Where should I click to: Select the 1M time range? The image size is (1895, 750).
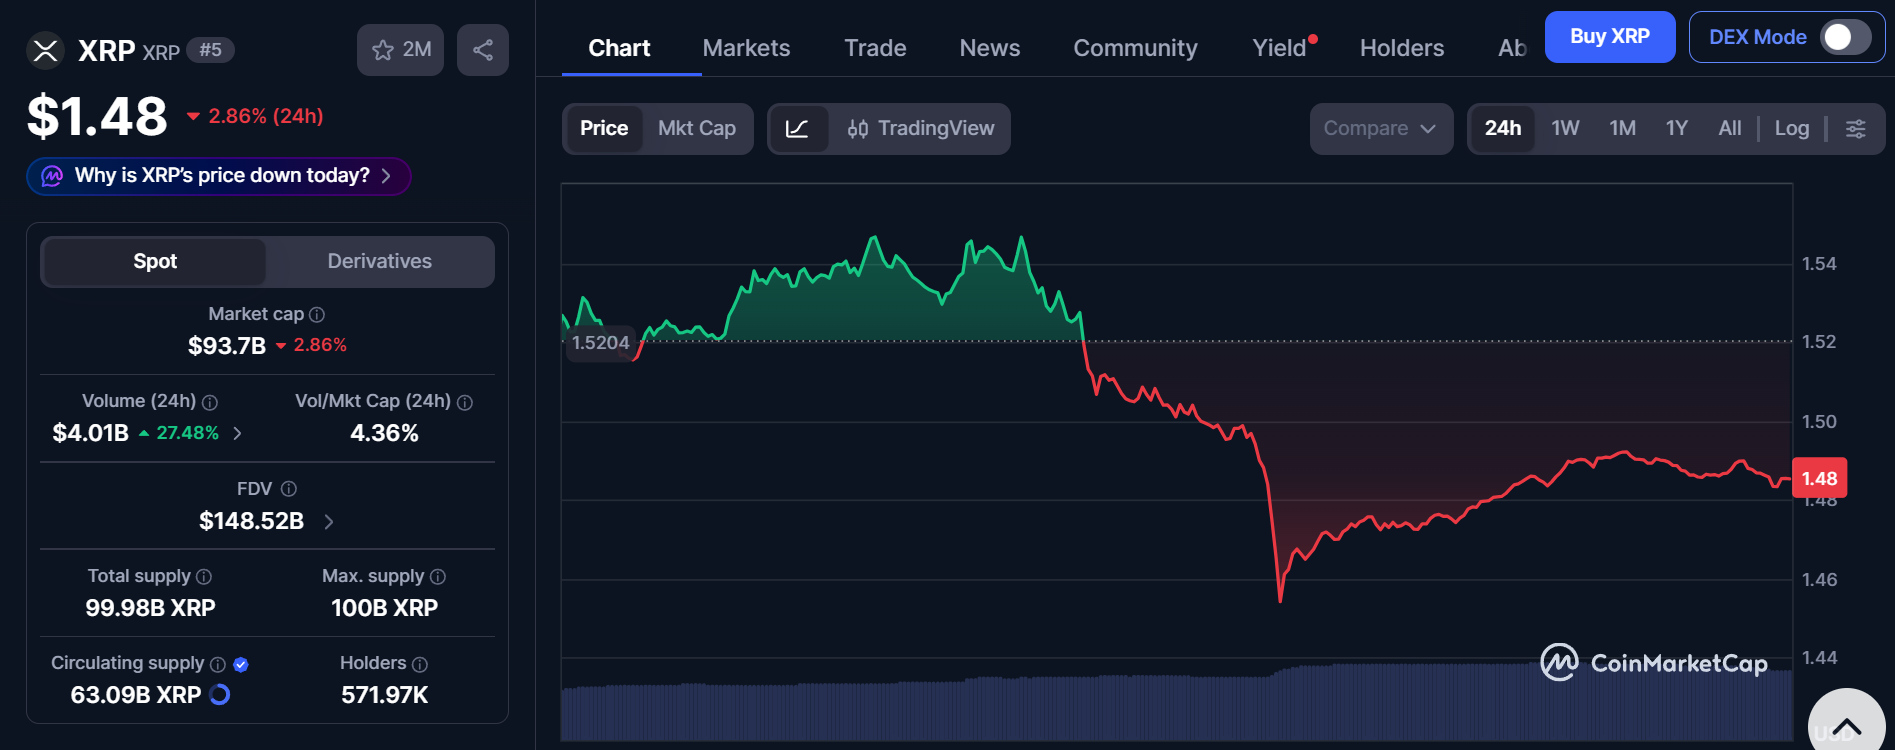click(x=1622, y=129)
